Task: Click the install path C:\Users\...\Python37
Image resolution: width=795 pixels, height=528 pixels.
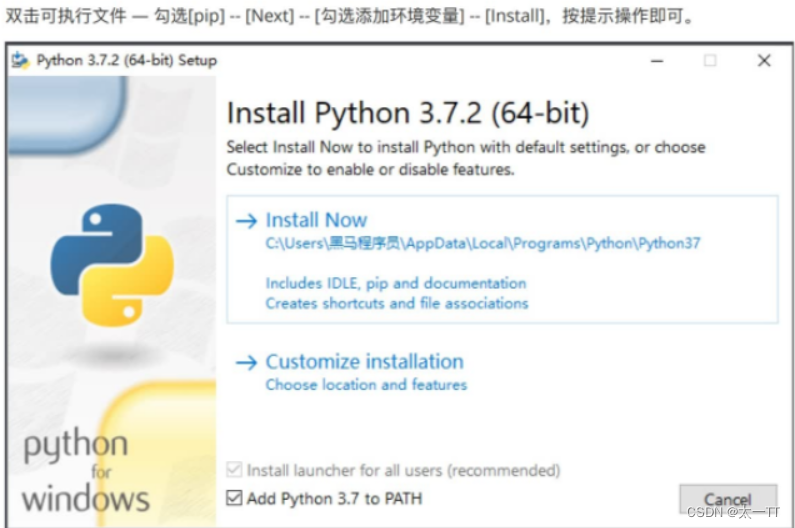Action: click(x=483, y=243)
